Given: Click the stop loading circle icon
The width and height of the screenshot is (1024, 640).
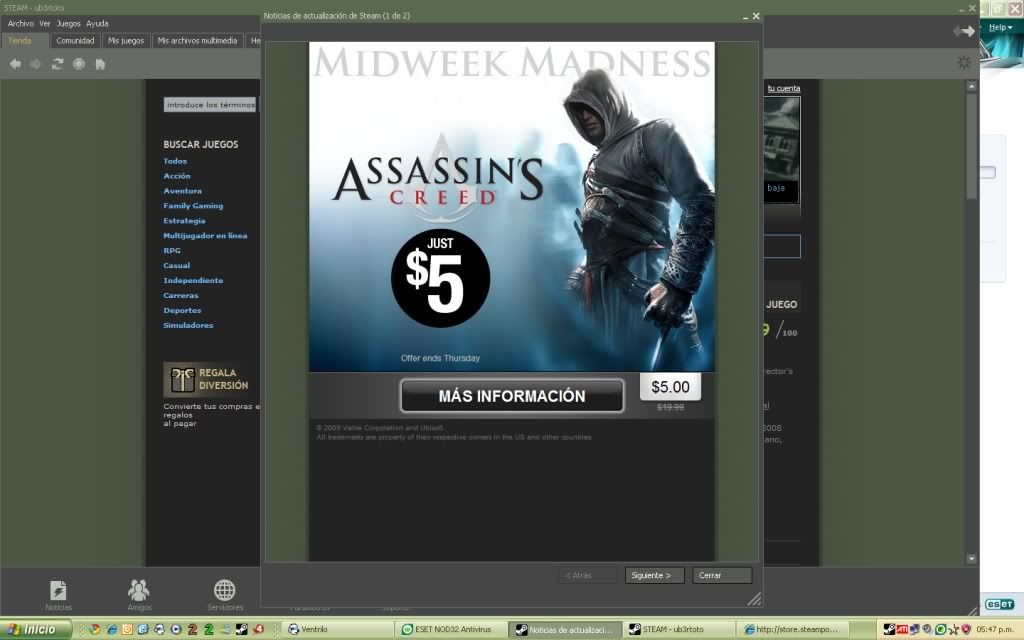Looking at the screenshot, I should (79, 64).
